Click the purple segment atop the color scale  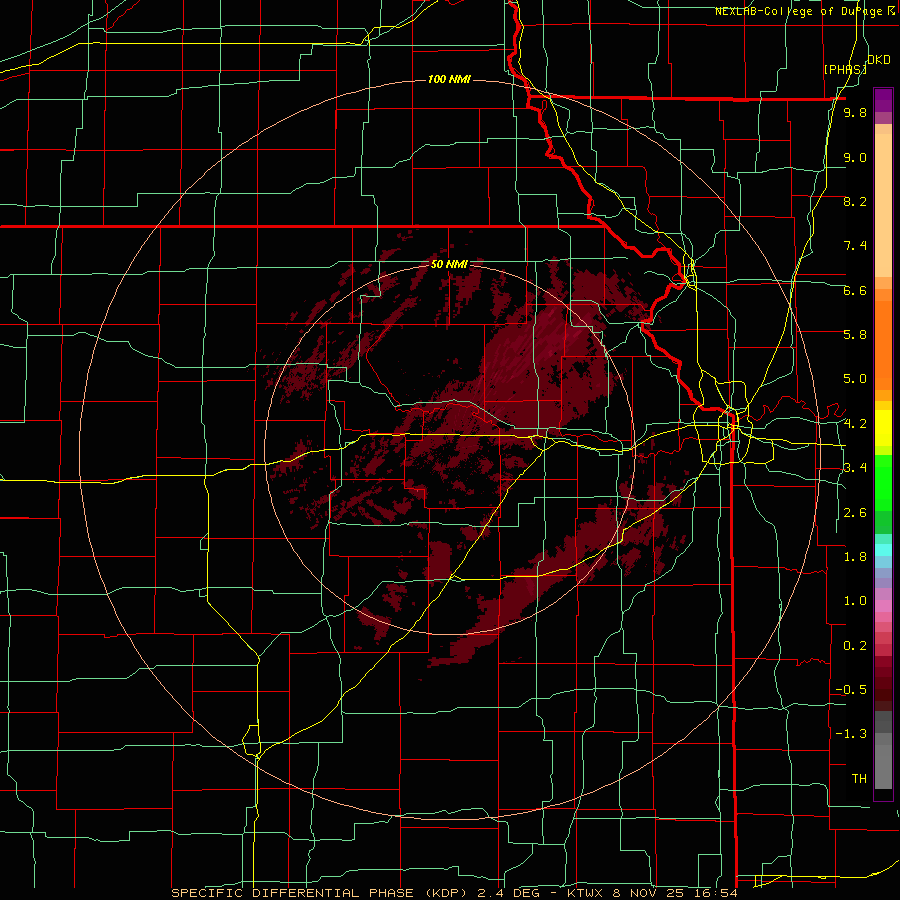[x=883, y=100]
